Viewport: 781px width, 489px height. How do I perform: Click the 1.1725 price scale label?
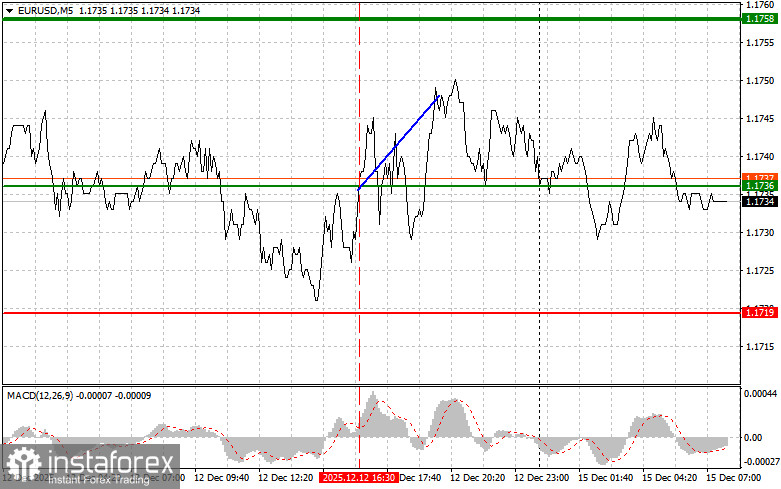click(x=760, y=270)
